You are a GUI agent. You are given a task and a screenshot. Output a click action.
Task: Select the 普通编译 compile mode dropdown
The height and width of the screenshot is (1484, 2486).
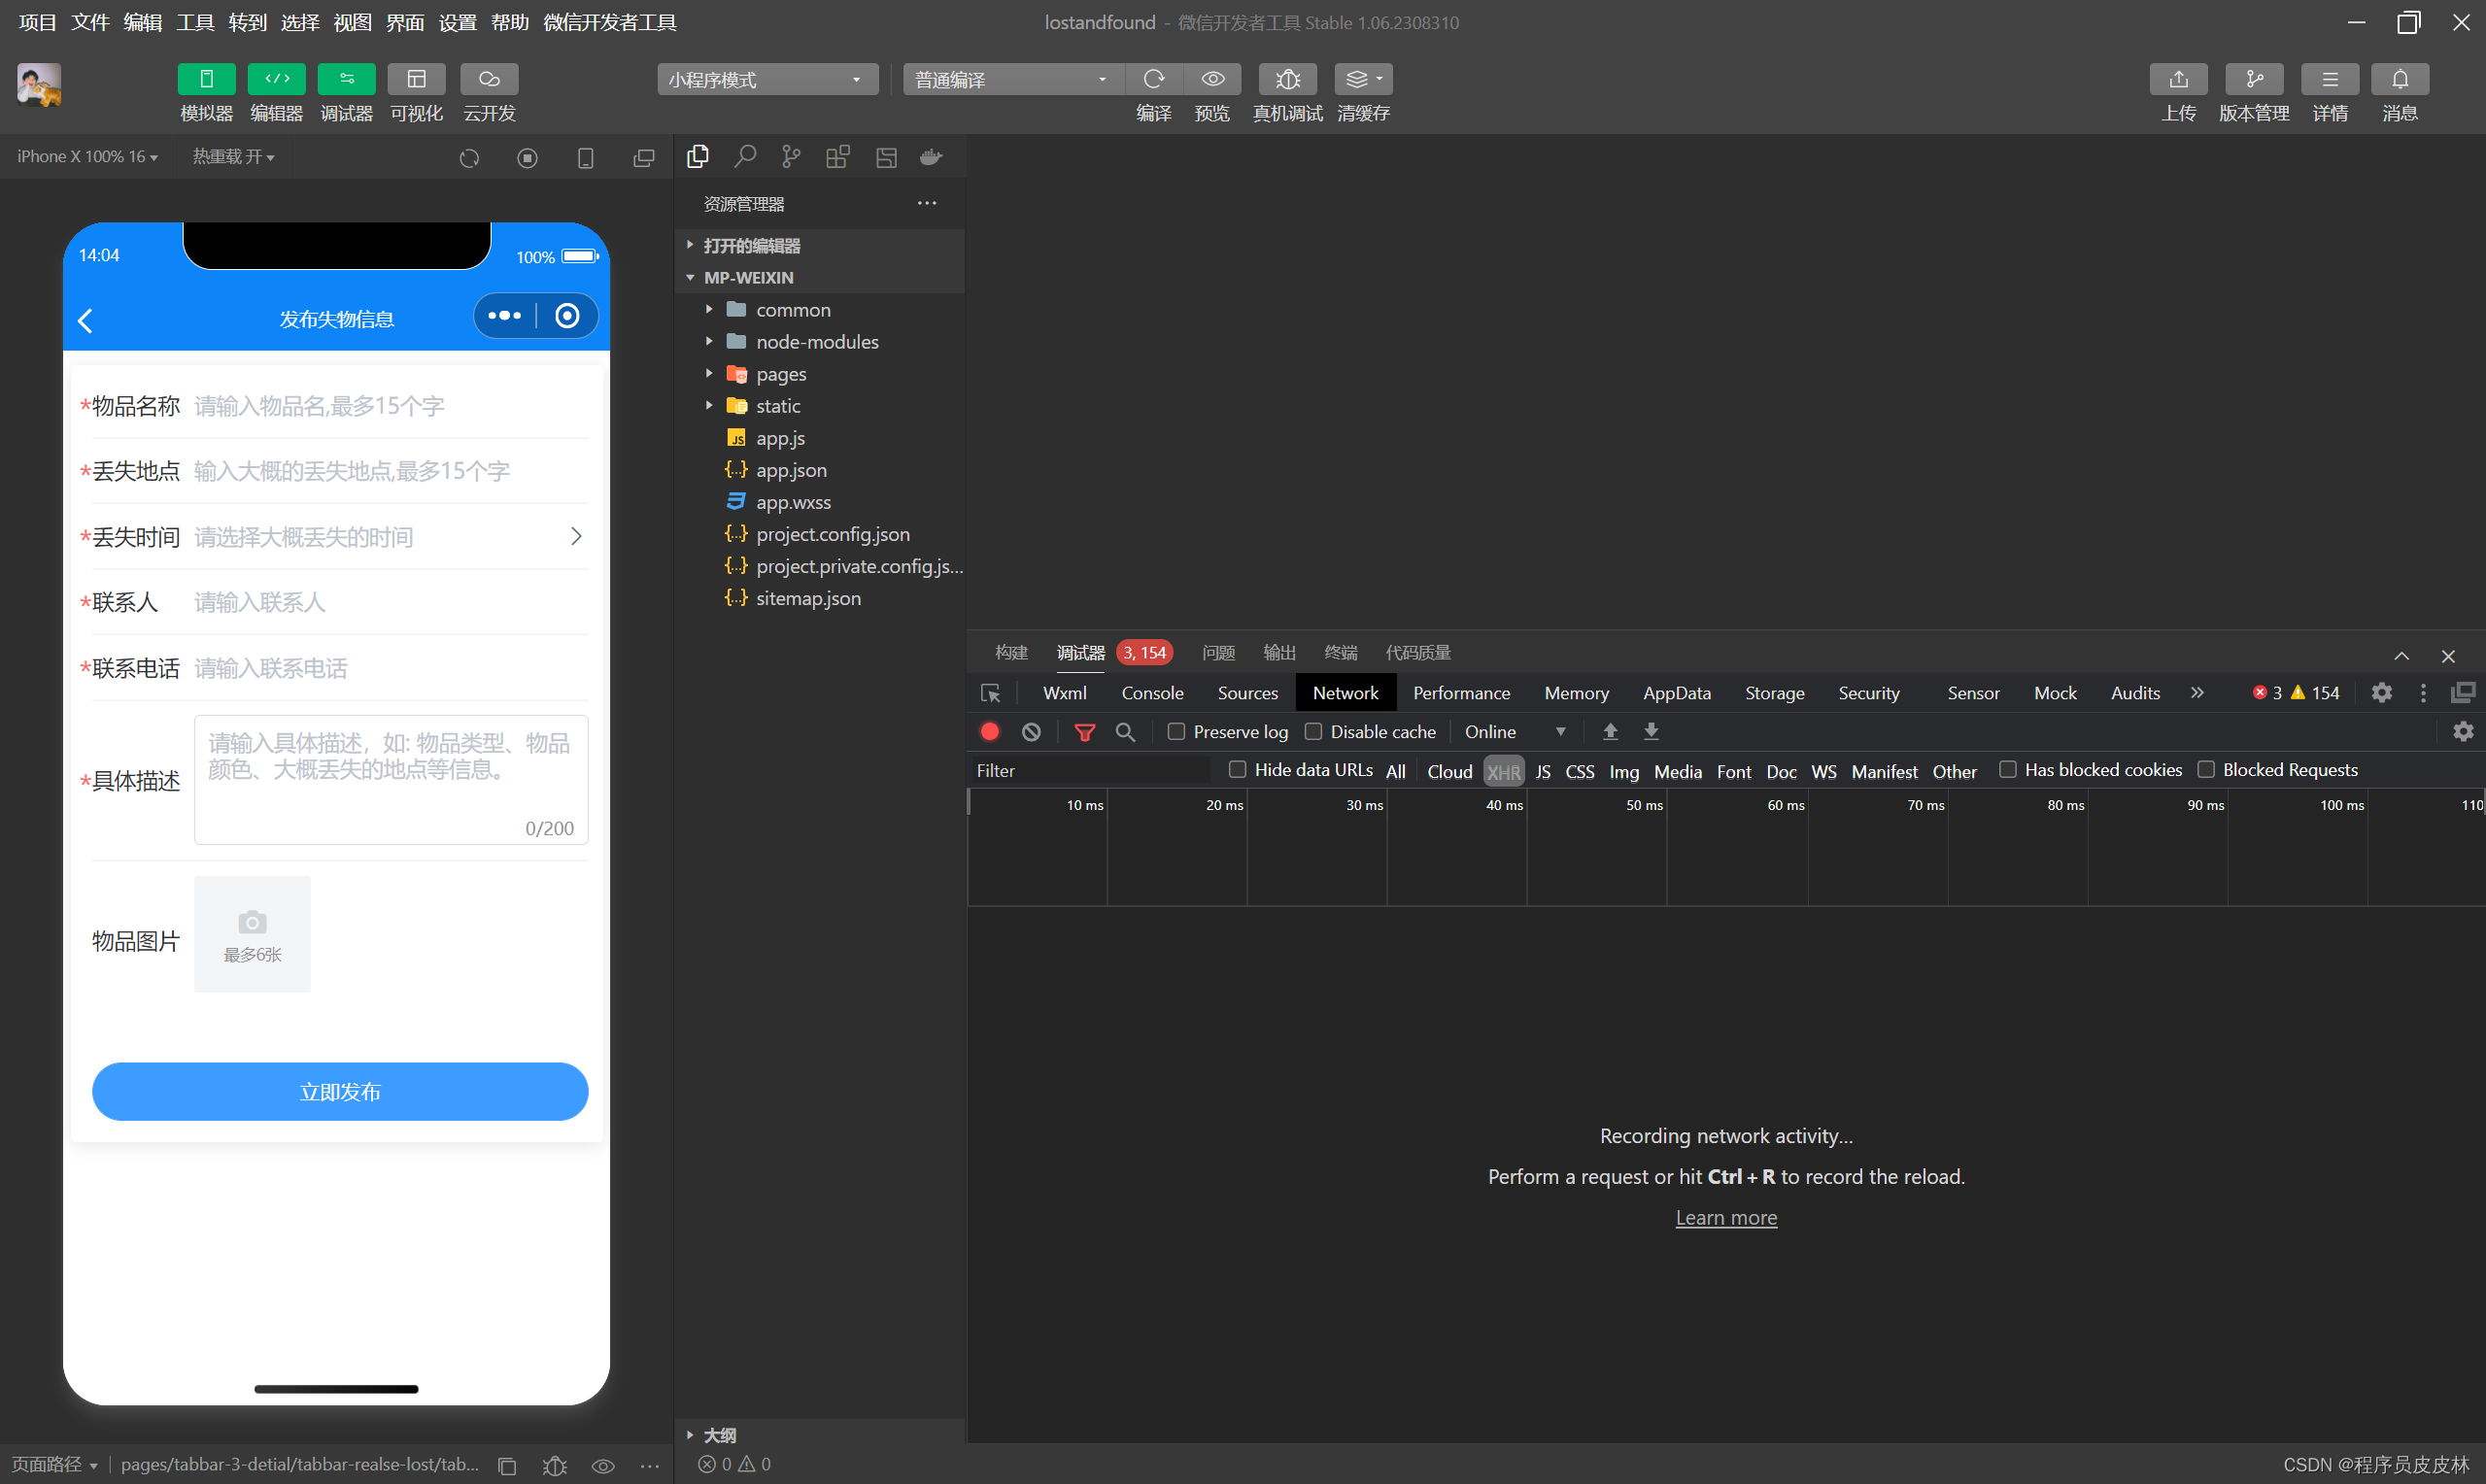point(1007,82)
